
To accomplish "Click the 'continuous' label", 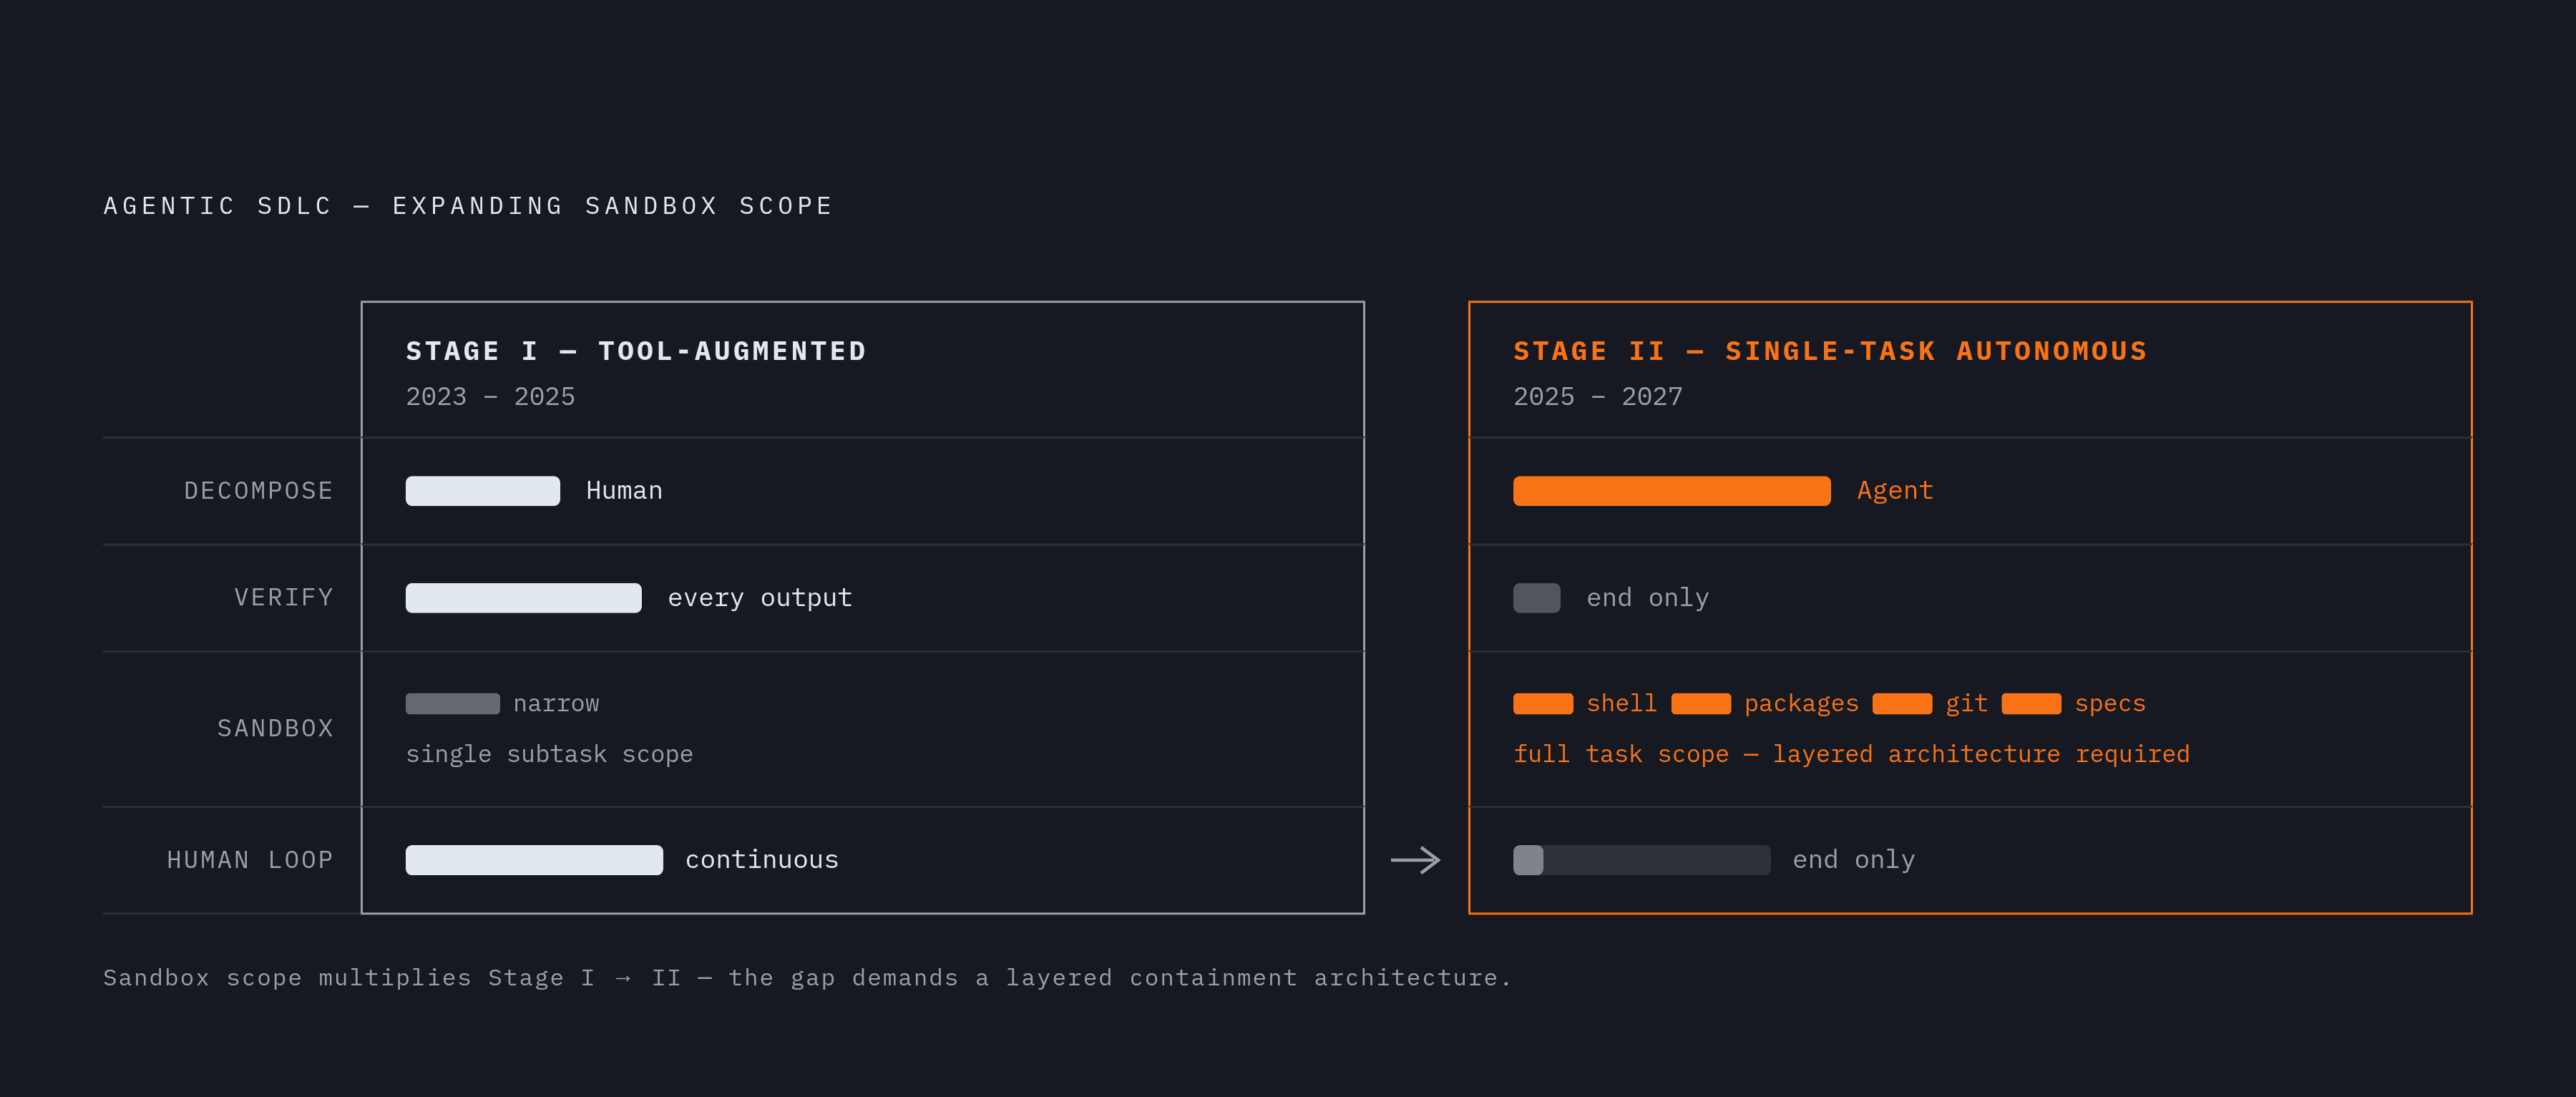I will [x=762, y=860].
